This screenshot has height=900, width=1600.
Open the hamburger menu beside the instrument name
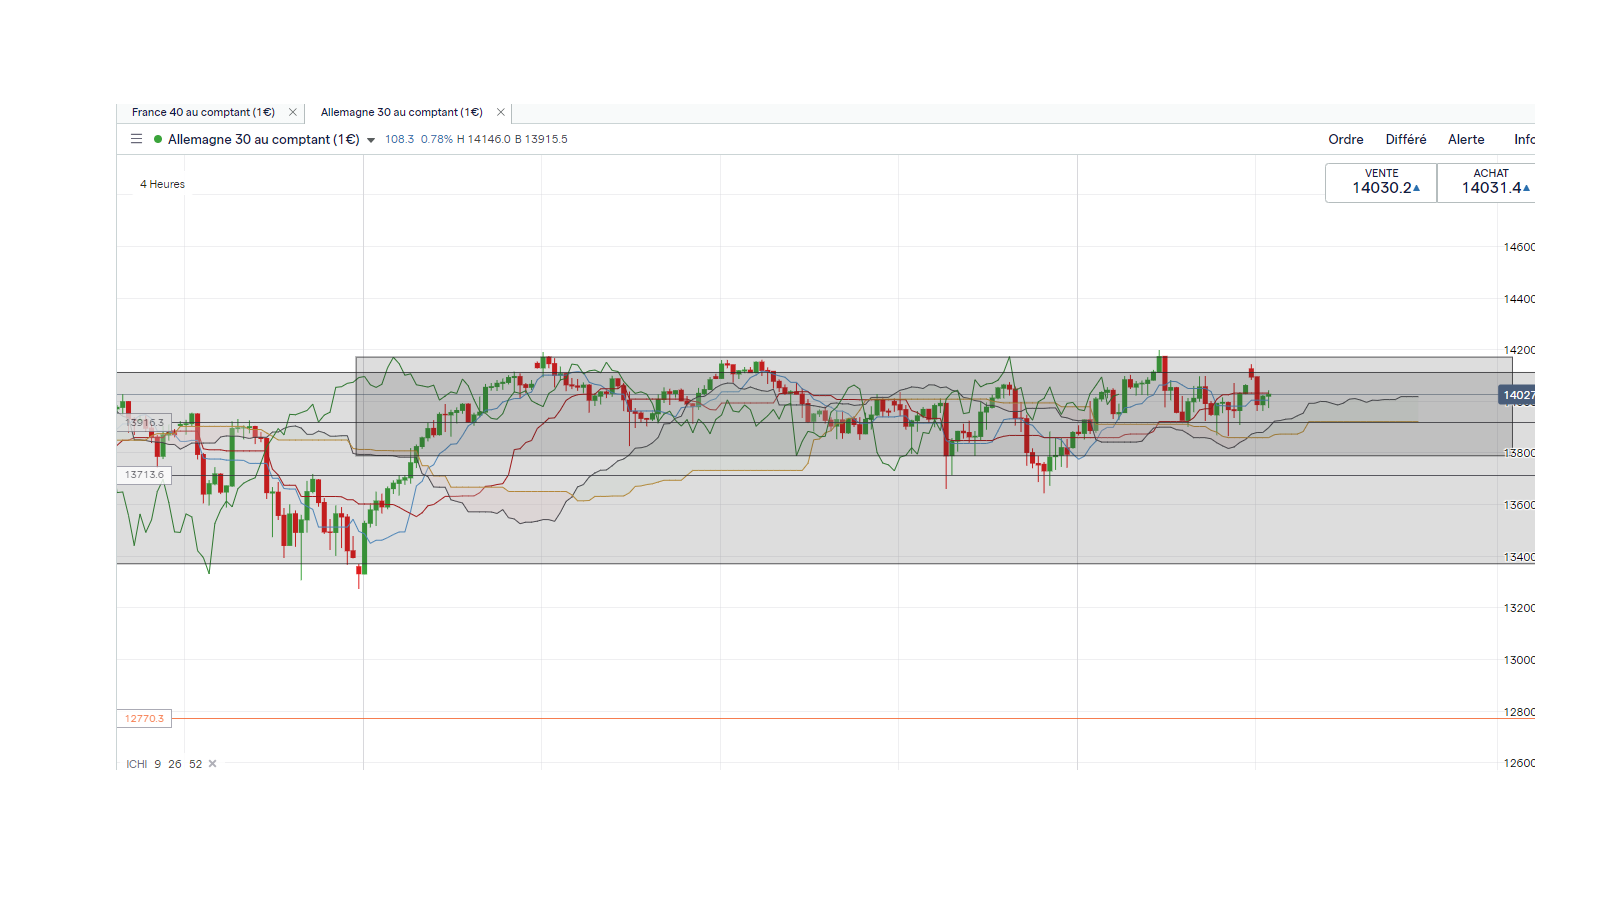[137, 139]
